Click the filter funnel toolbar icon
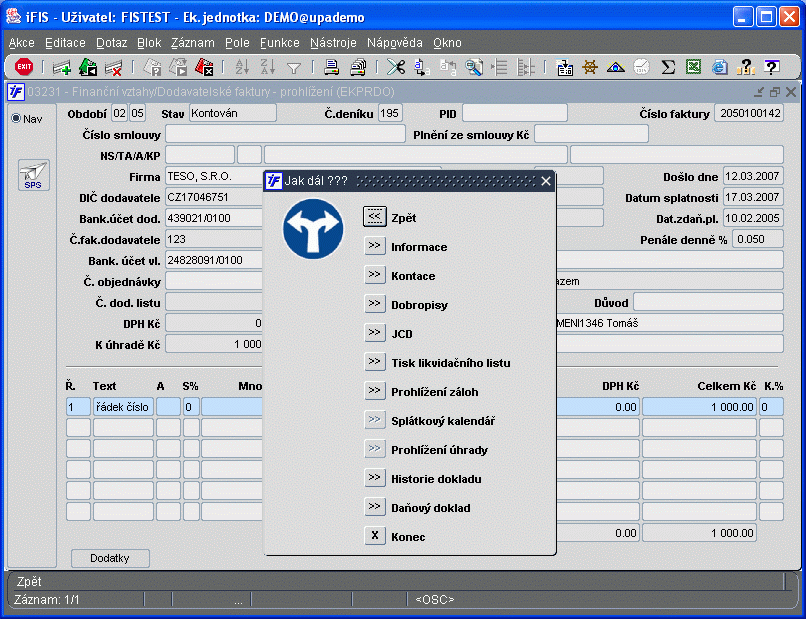This screenshot has height=619, width=806. click(294, 67)
